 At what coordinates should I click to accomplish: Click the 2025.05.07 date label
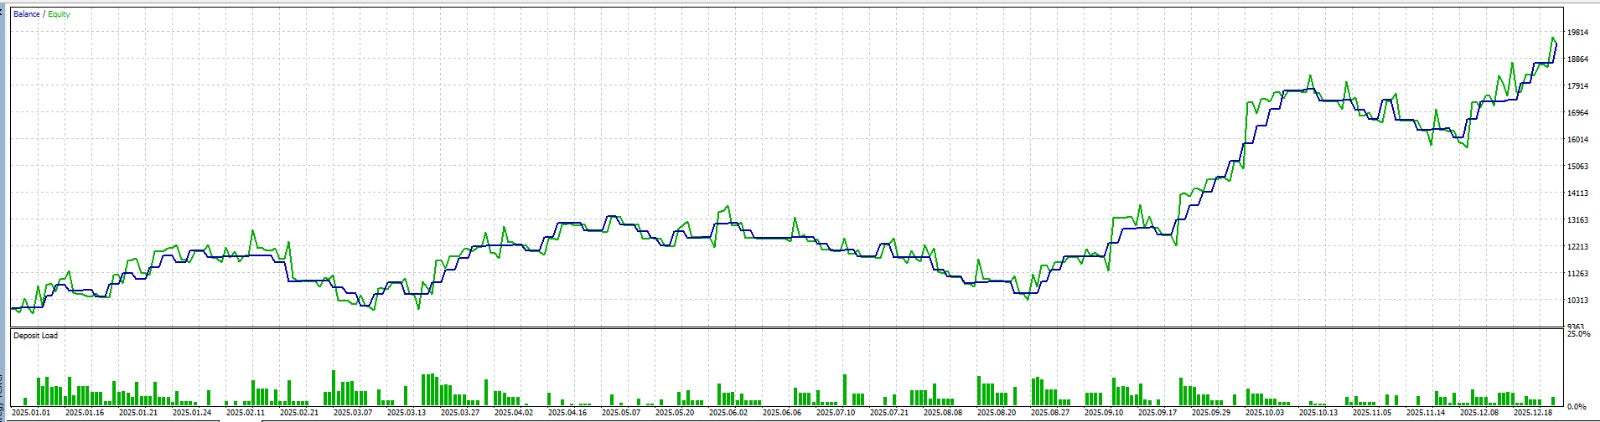(x=622, y=412)
